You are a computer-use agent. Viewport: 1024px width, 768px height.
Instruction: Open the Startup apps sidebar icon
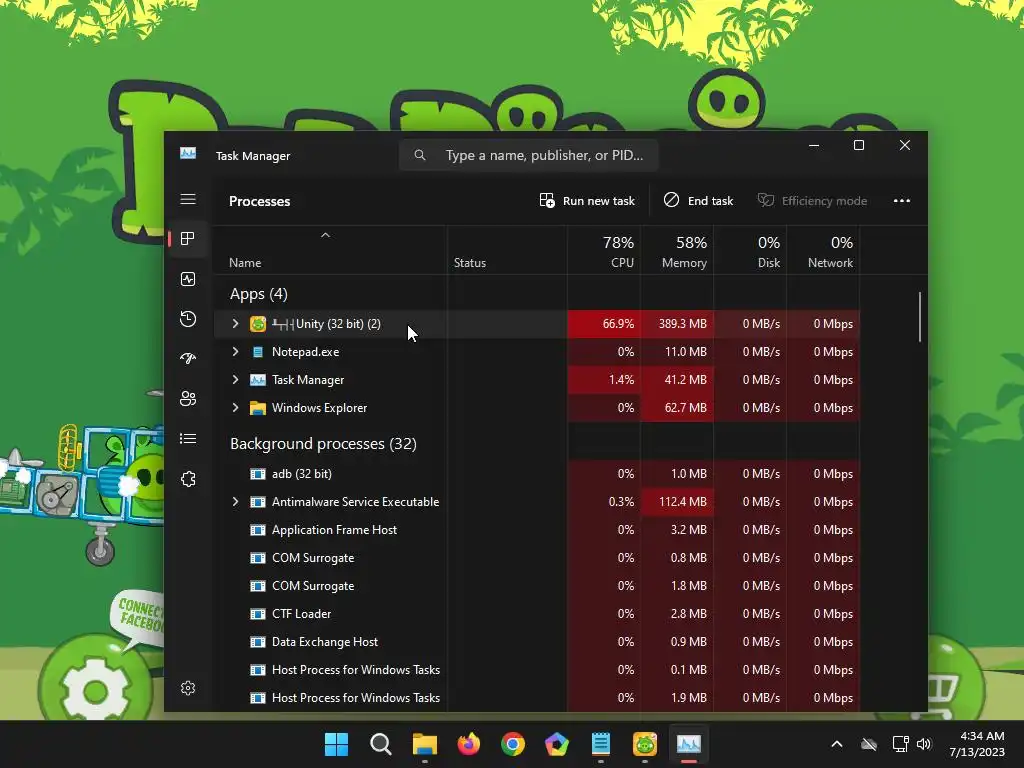click(188, 359)
